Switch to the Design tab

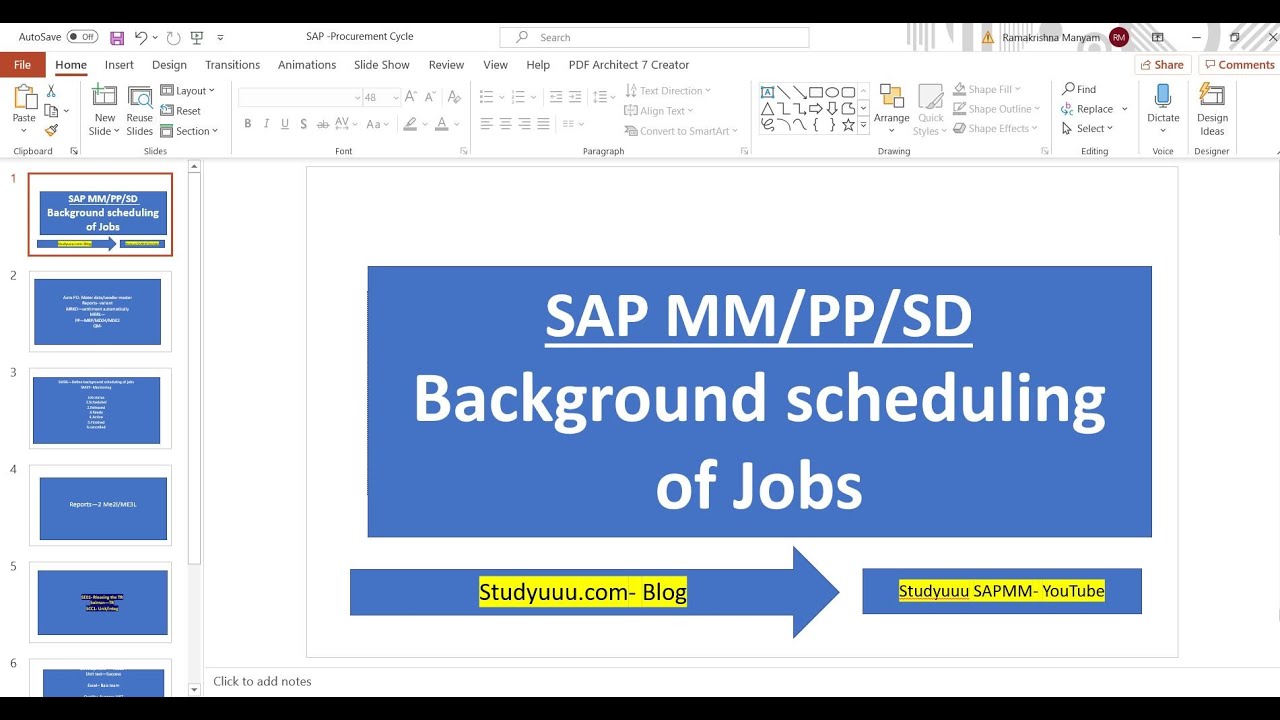point(169,65)
